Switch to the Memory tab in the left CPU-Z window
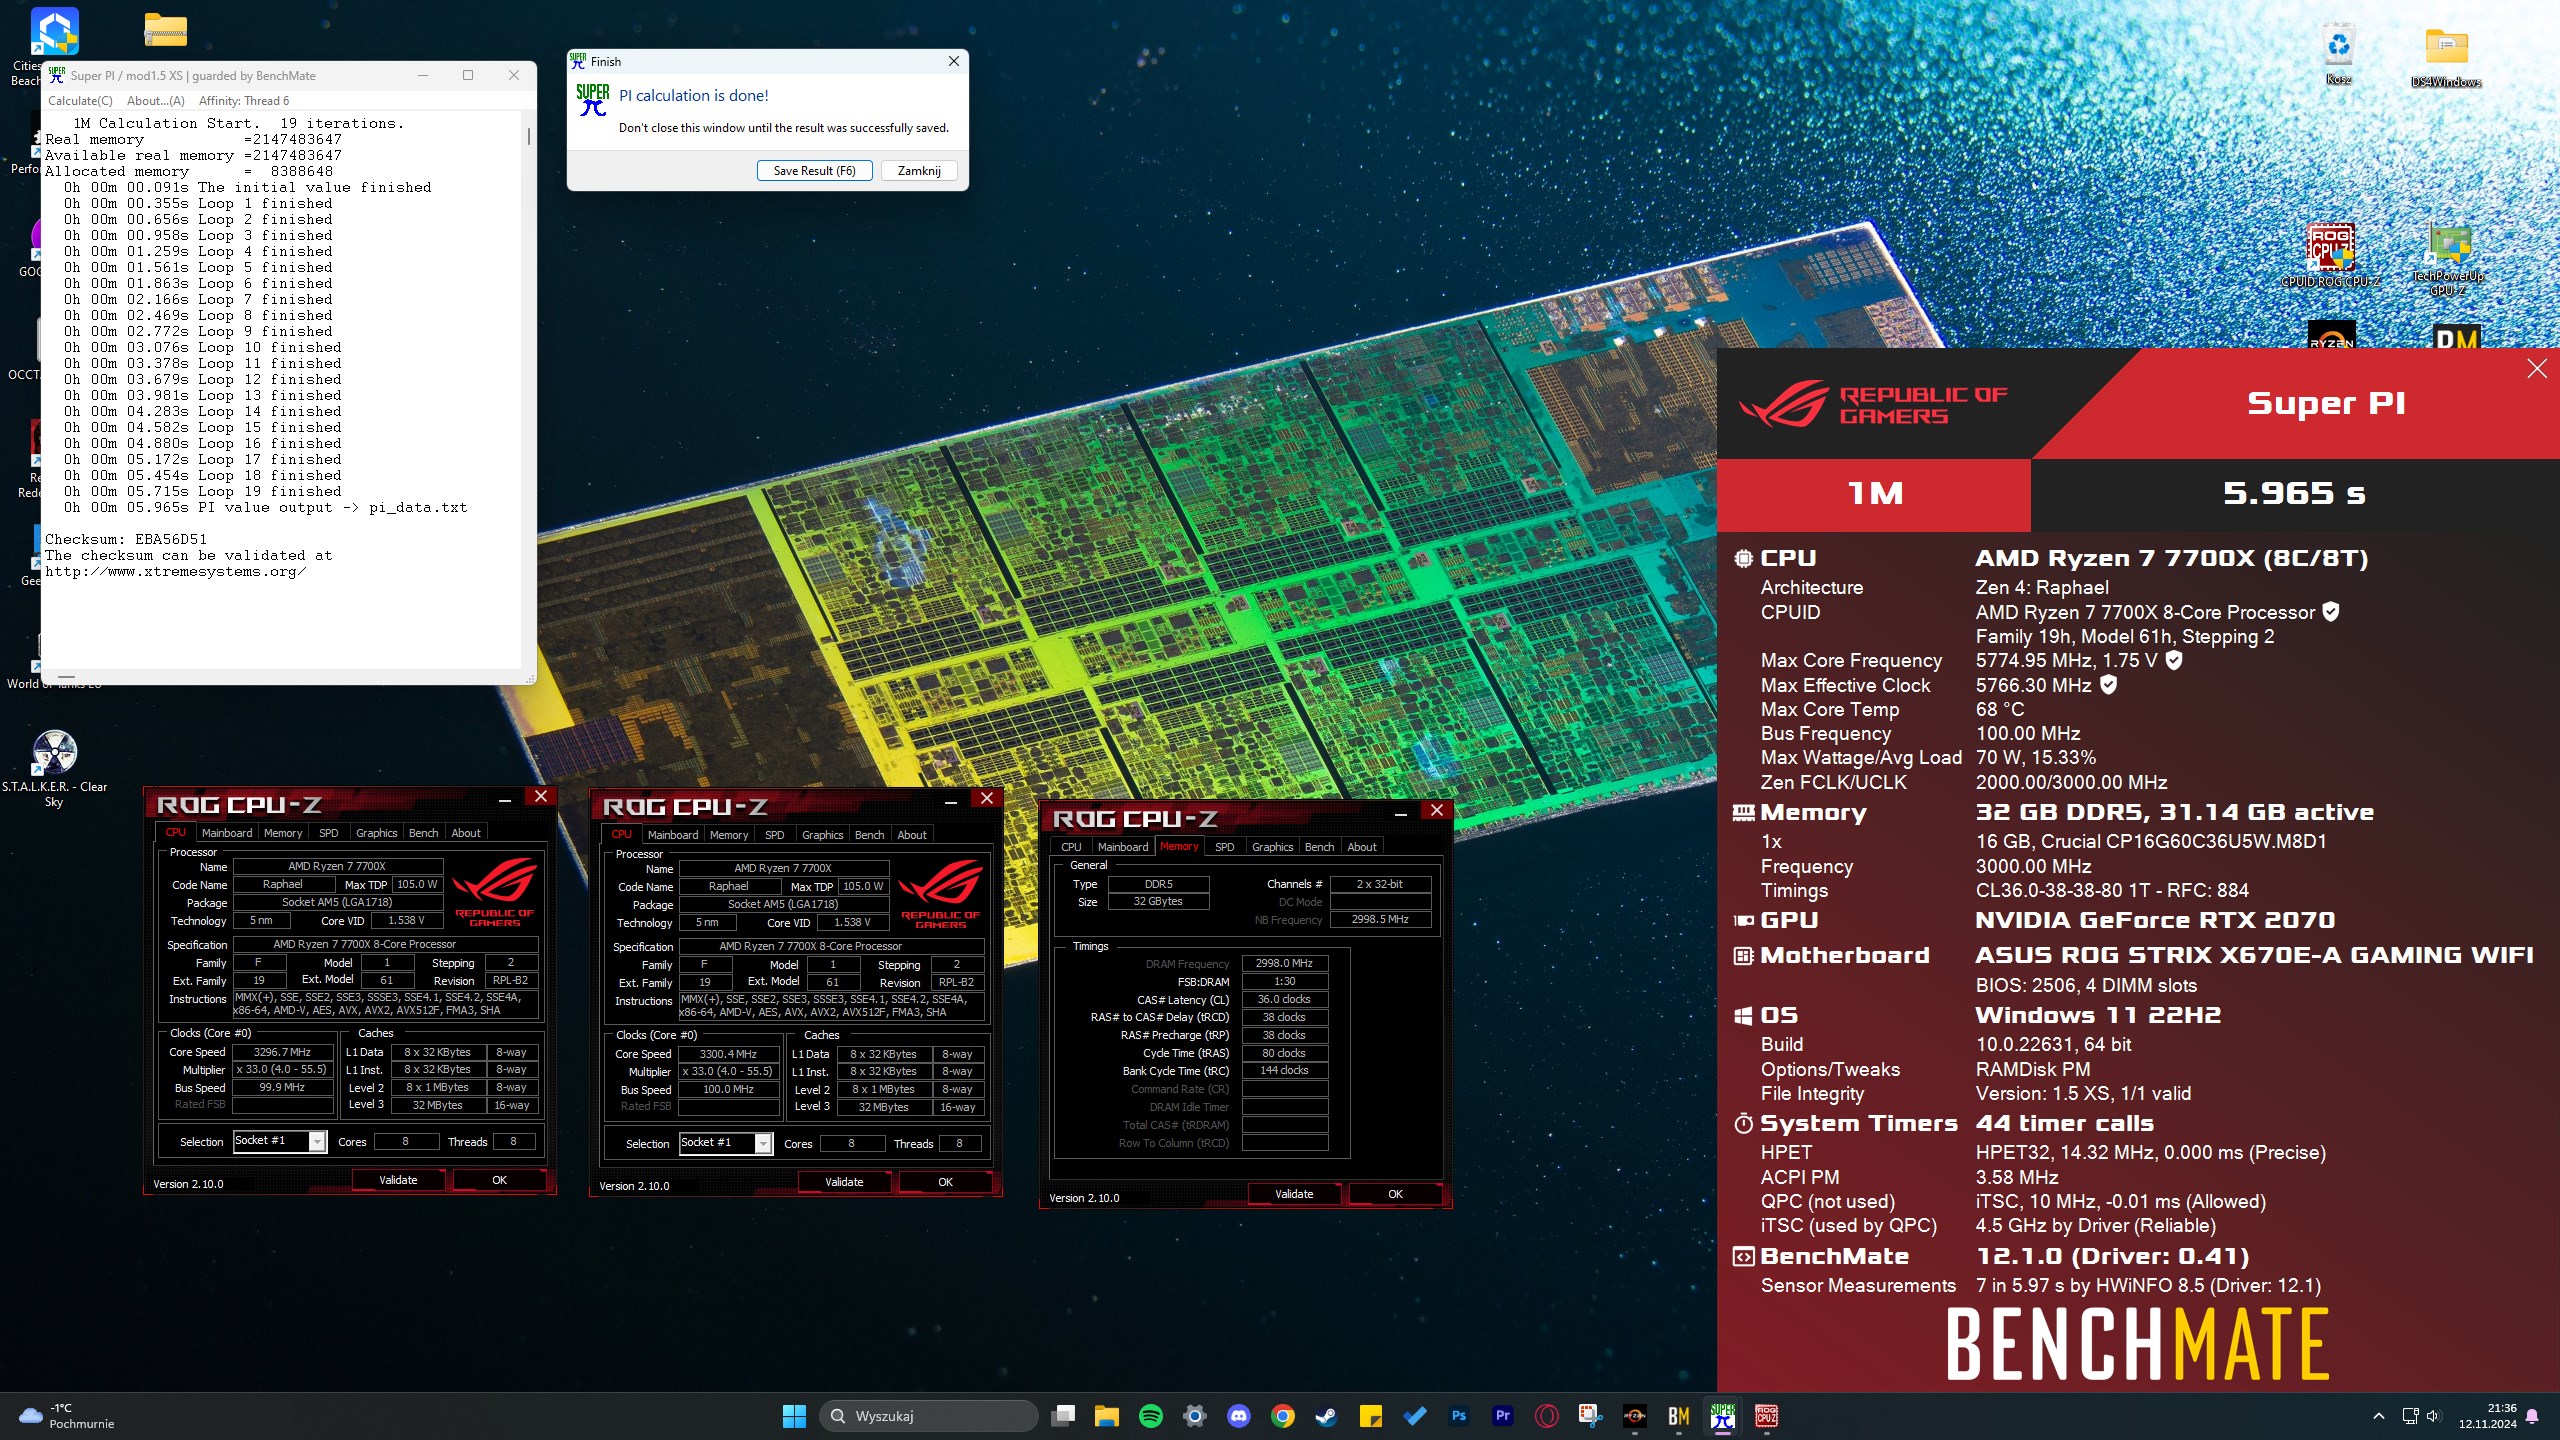Viewport: 2560px width, 1440px height. (283, 833)
